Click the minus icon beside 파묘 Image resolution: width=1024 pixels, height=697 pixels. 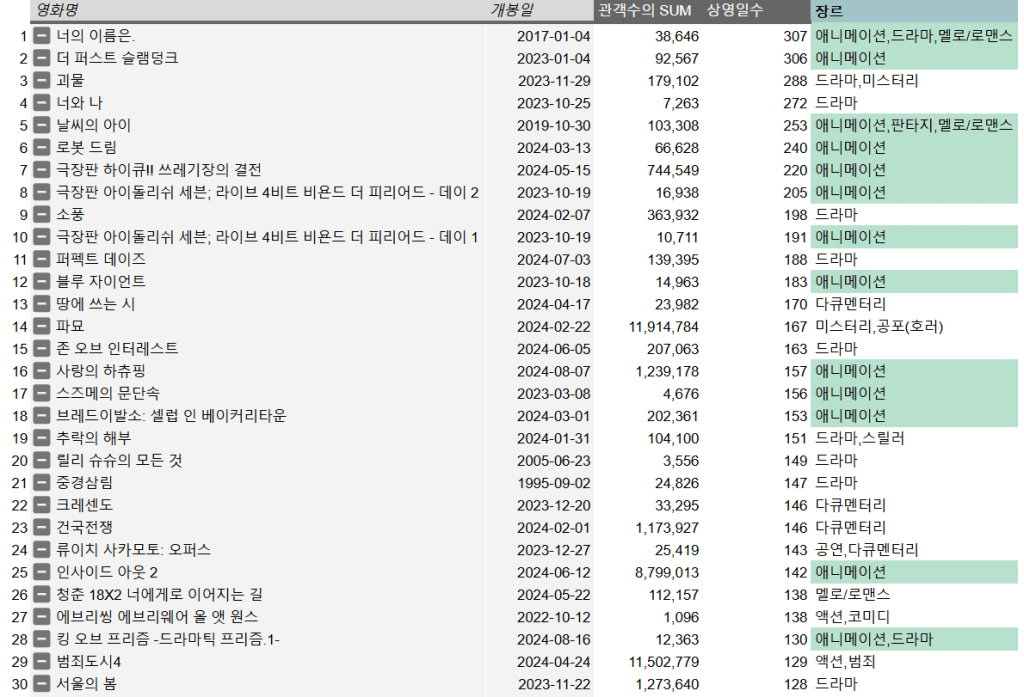41,326
